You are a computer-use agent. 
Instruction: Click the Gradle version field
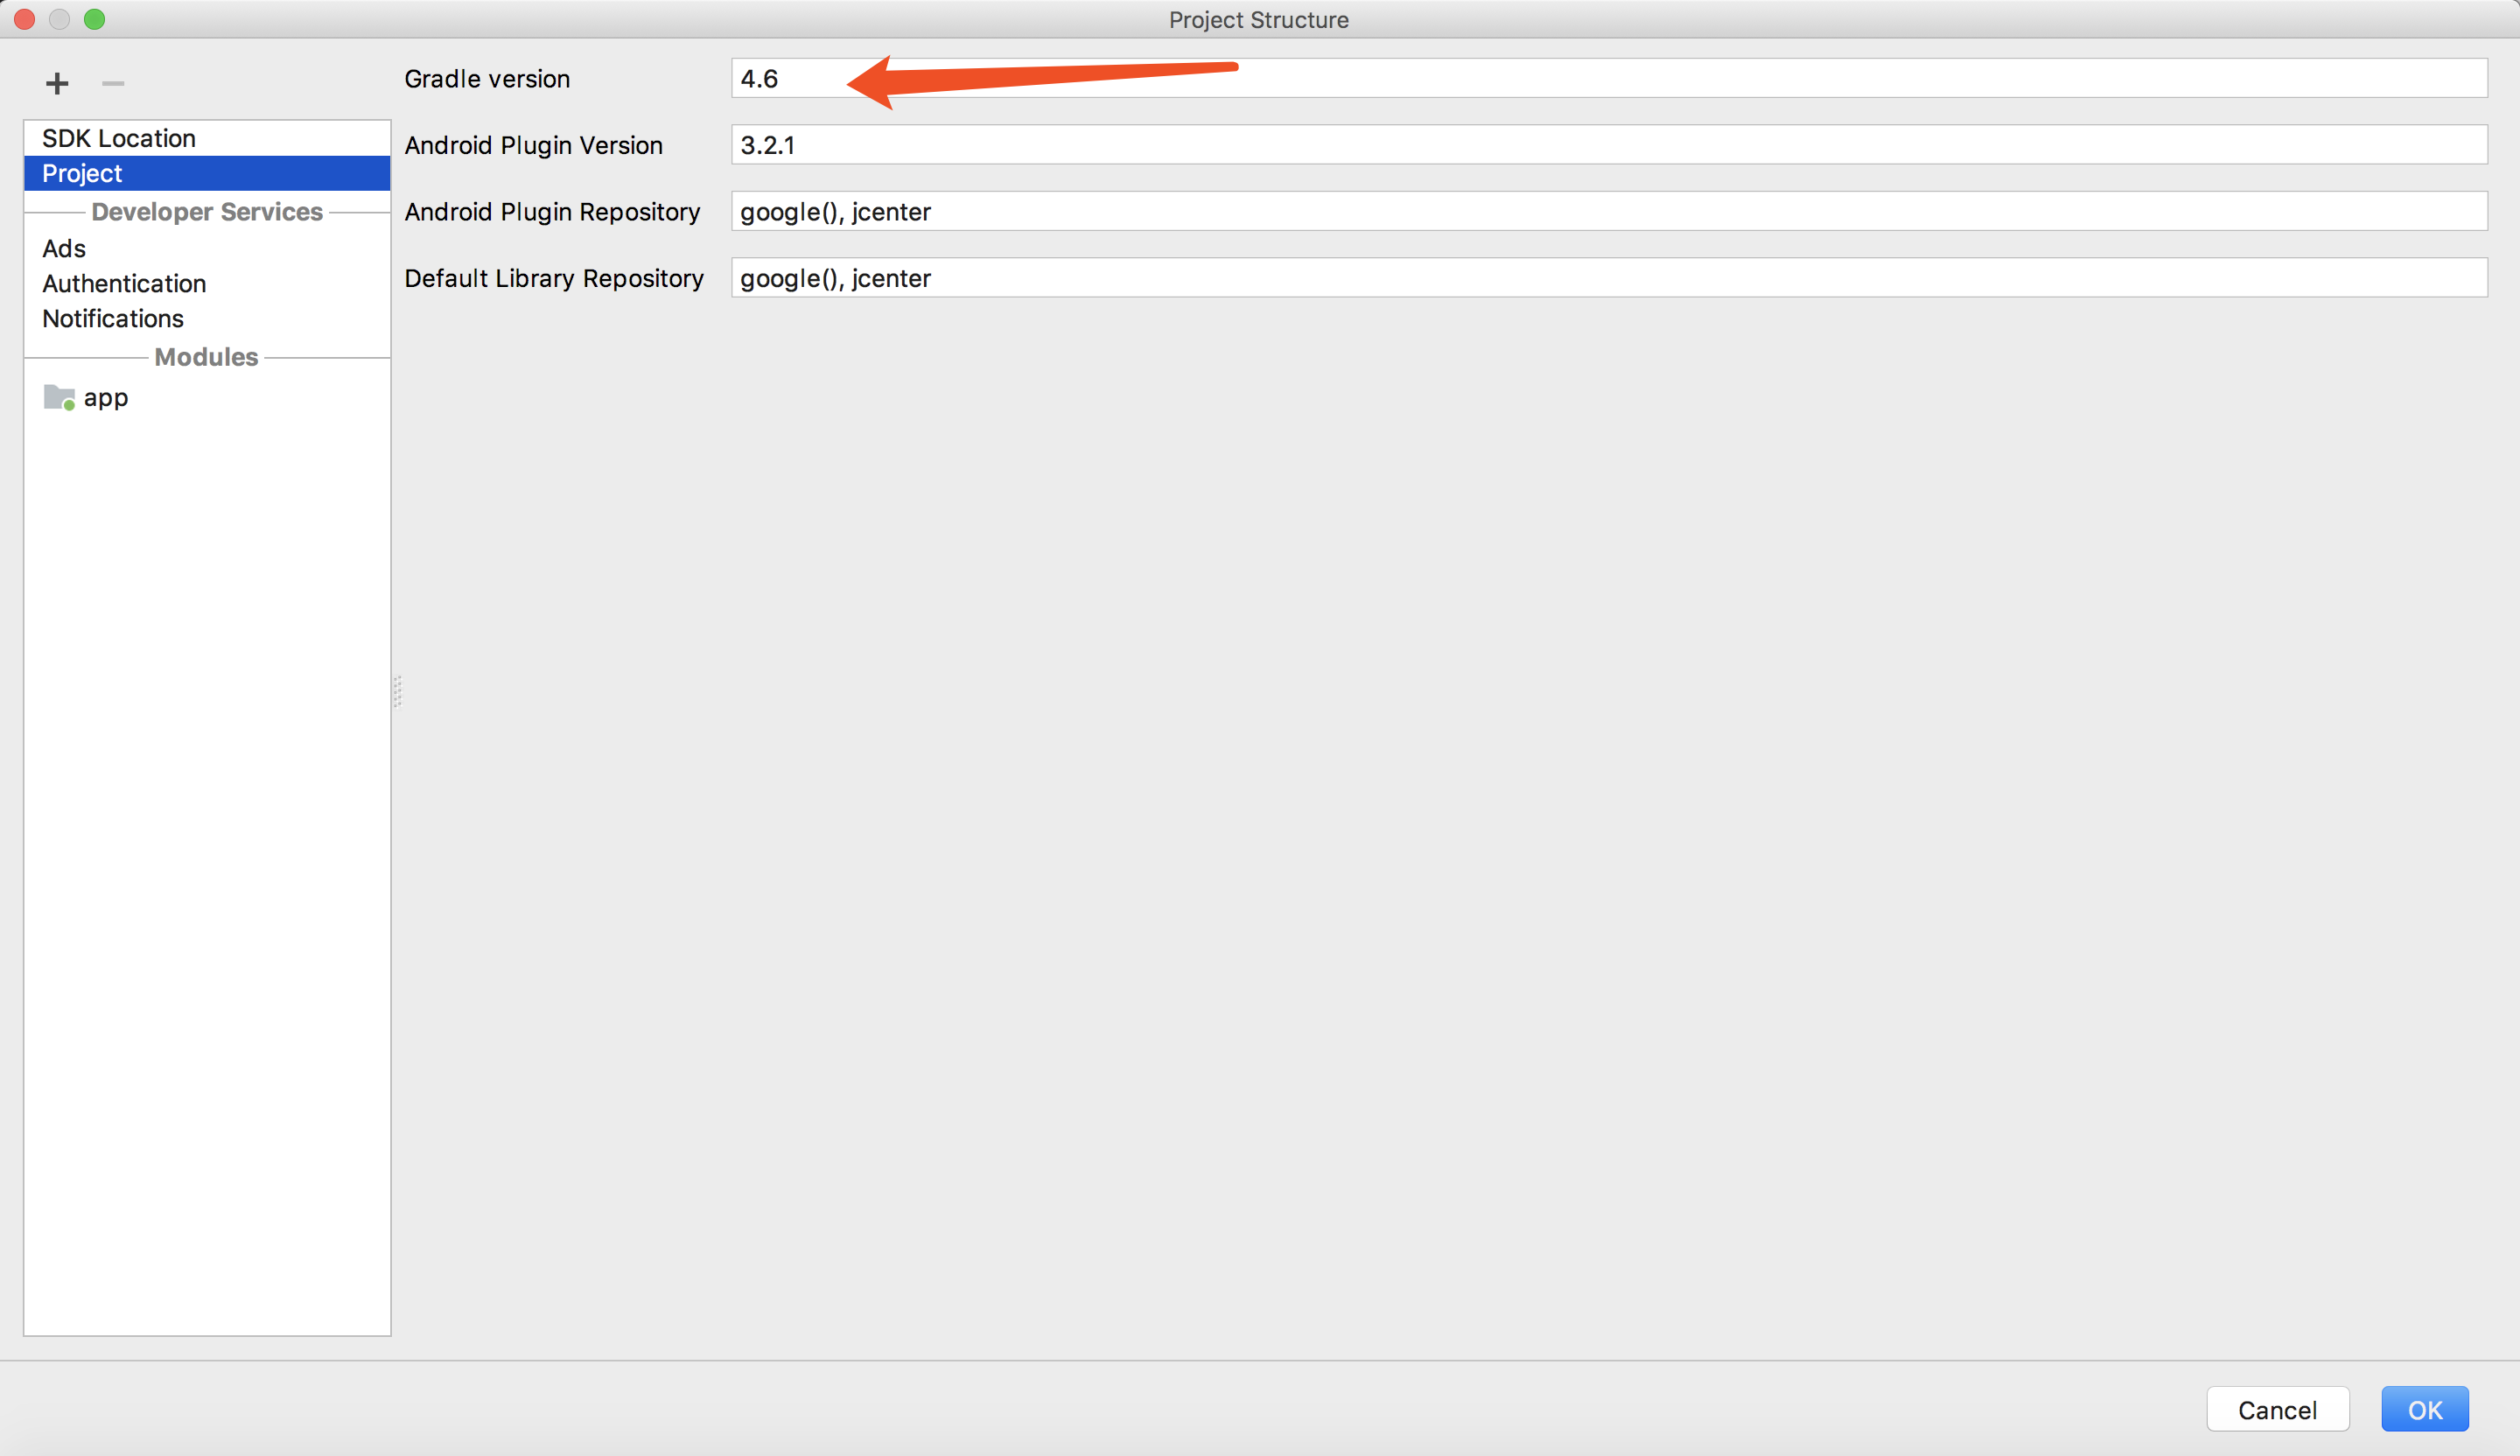coord(1608,78)
